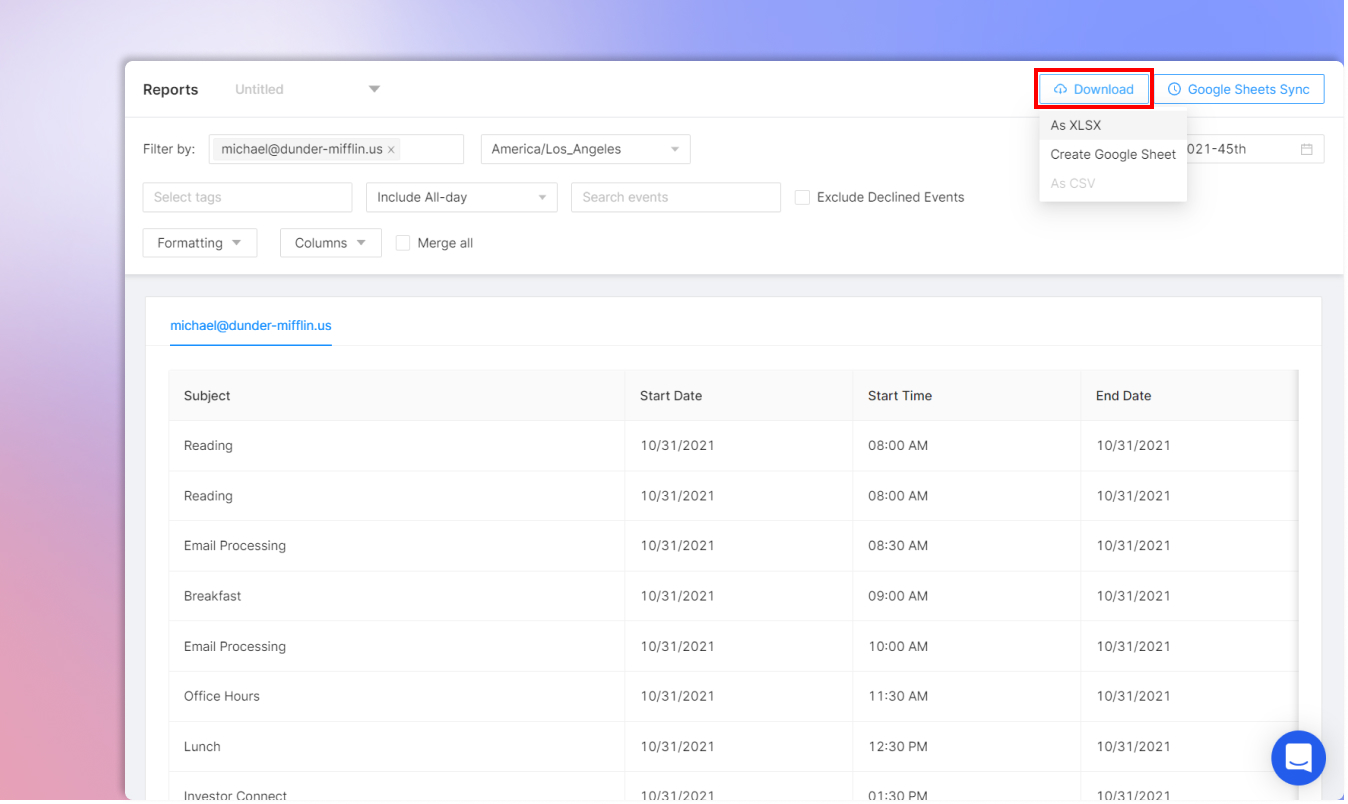Screen dimensions: 1348x804
Task: Enable the Exclude Declined Events checkbox
Action: click(802, 197)
